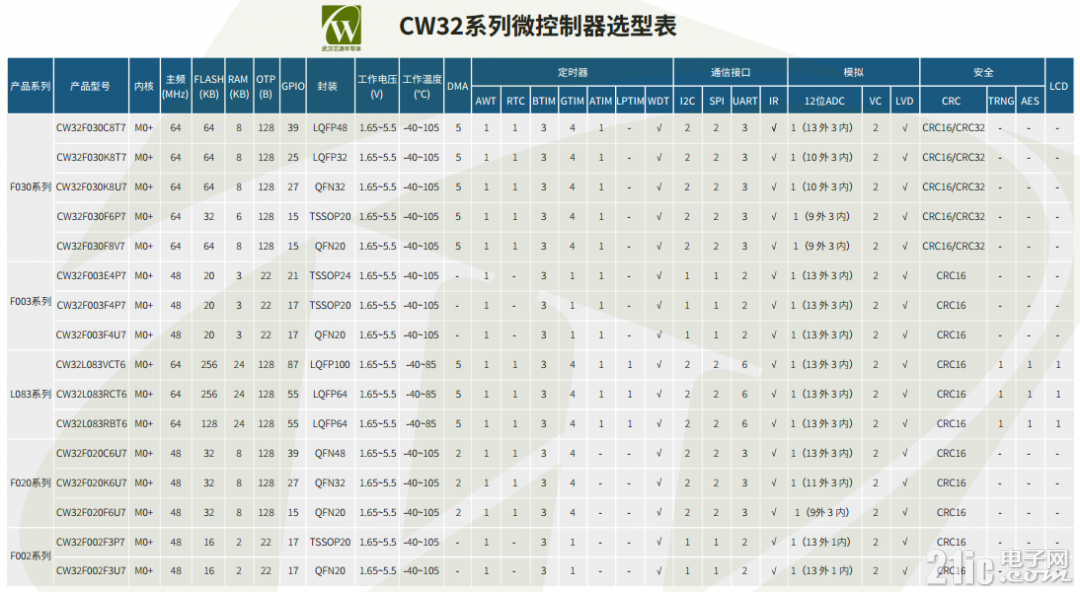This screenshot has width=1080, height=592.
Task: Select product model CW32F003F4U7
Action: [91, 335]
